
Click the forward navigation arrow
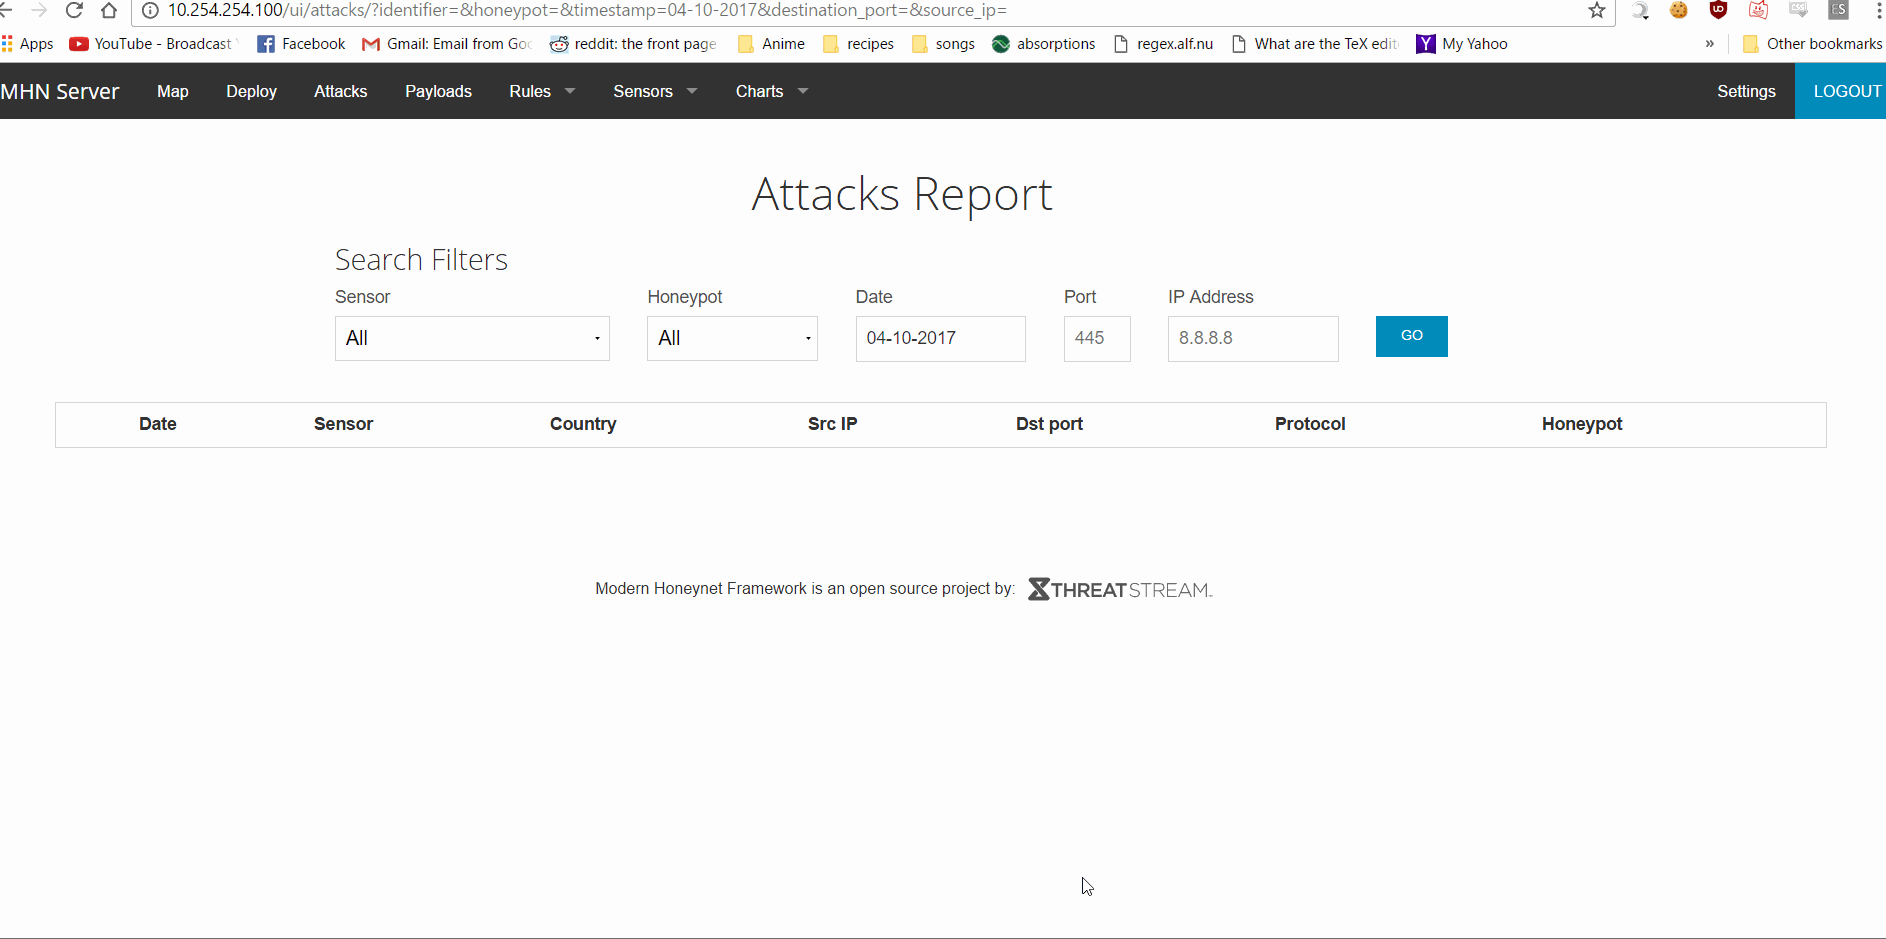click(x=39, y=11)
